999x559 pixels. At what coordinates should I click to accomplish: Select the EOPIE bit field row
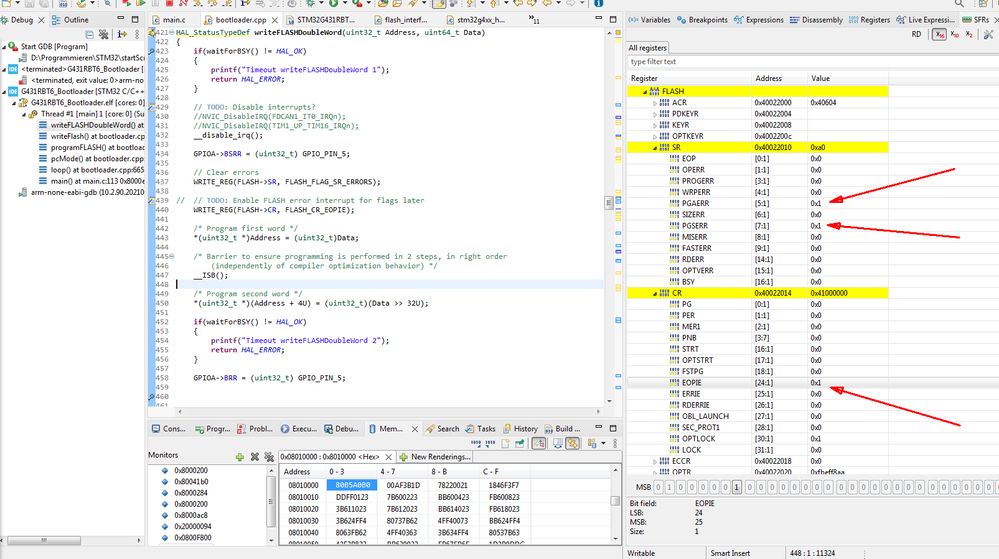pyautogui.click(x=693, y=382)
